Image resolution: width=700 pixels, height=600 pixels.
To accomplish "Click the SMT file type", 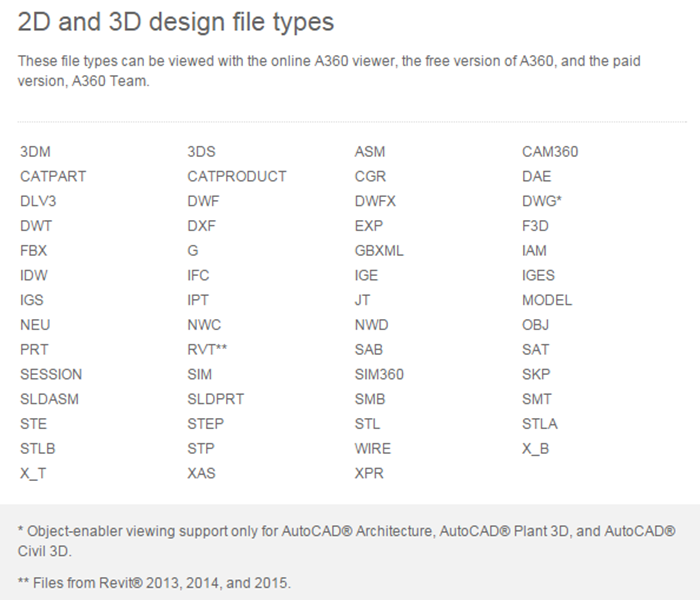I will coord(537,399).
